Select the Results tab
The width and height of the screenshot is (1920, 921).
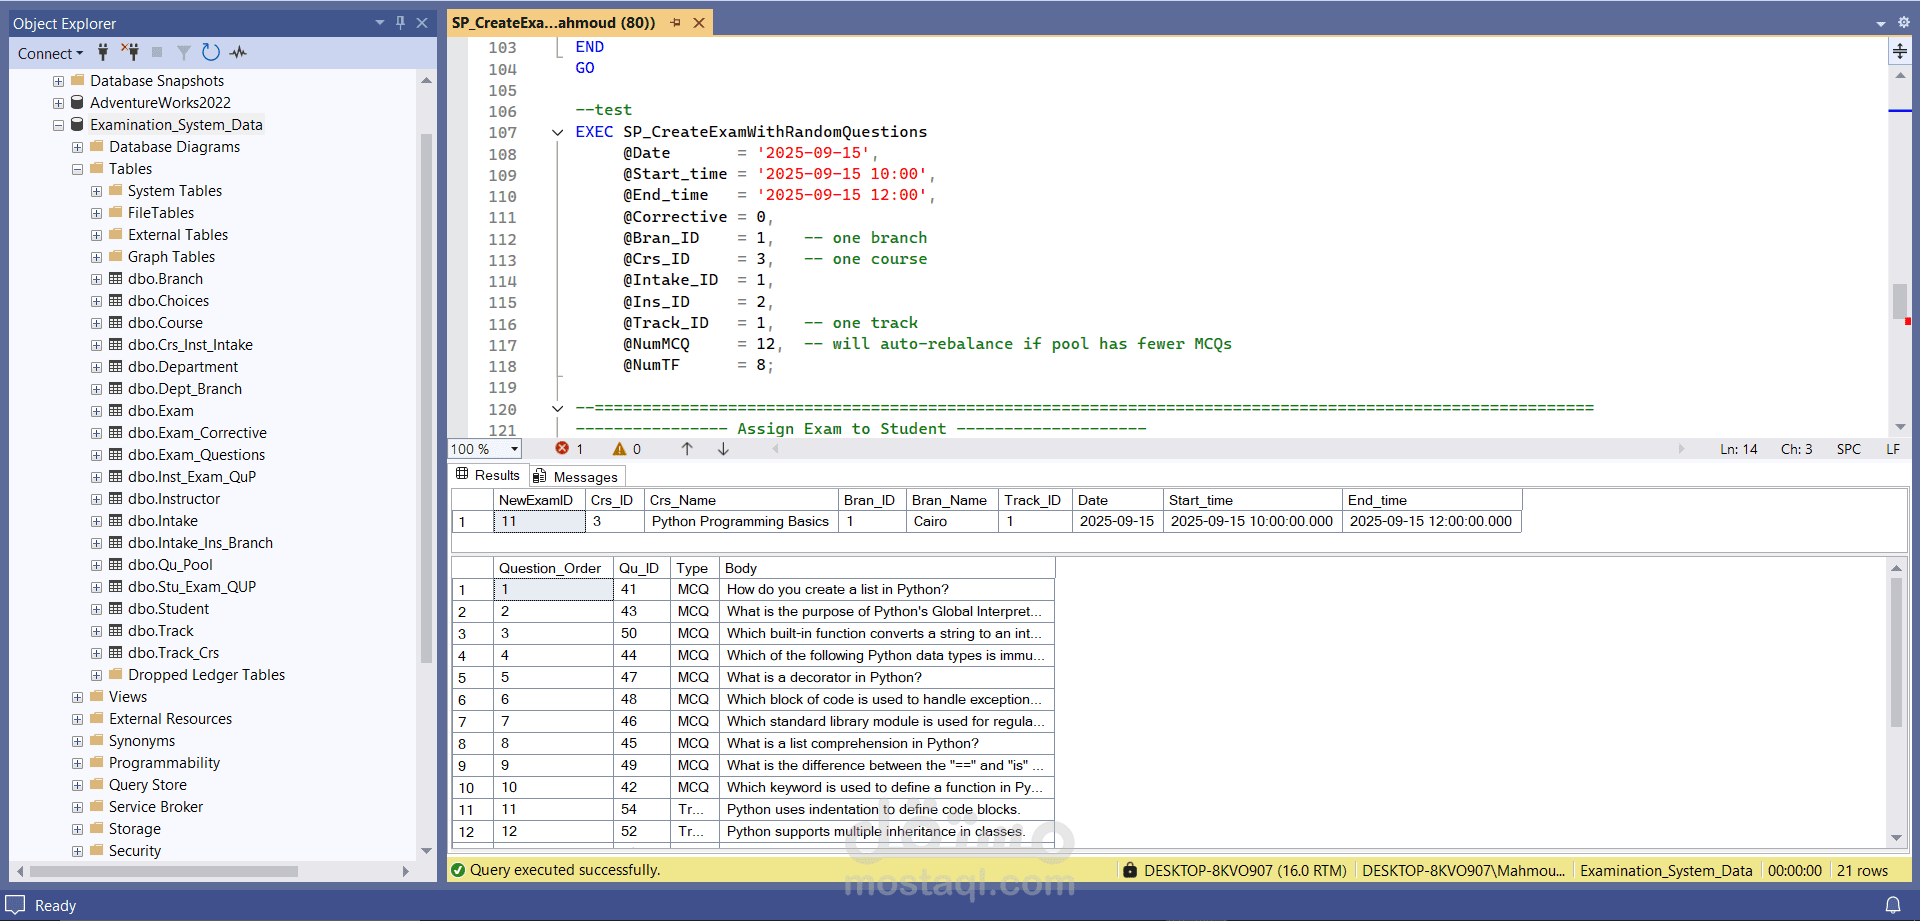[489, 475]
